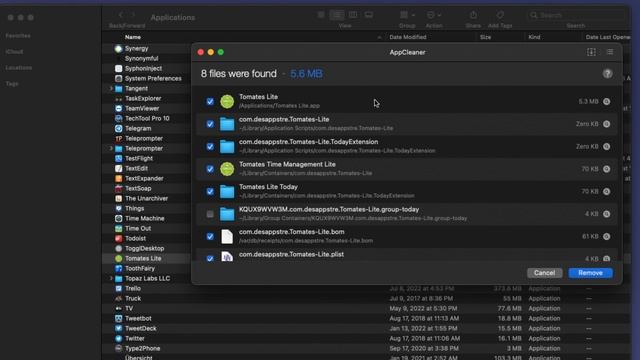Image resolution: width=640 pixels, height=360 pixels.
Task: Select Twitter in Finder list
Action: point(135,338)
